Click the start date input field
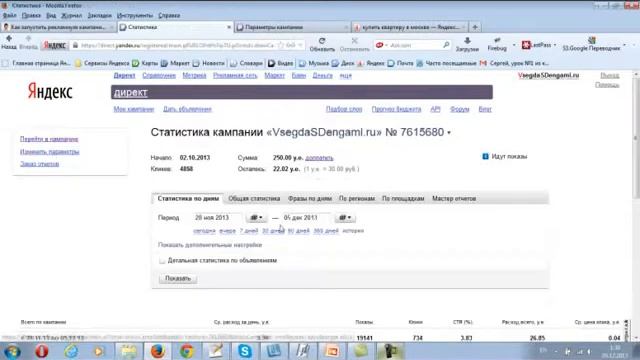640x360 pixels. [218, 218]
